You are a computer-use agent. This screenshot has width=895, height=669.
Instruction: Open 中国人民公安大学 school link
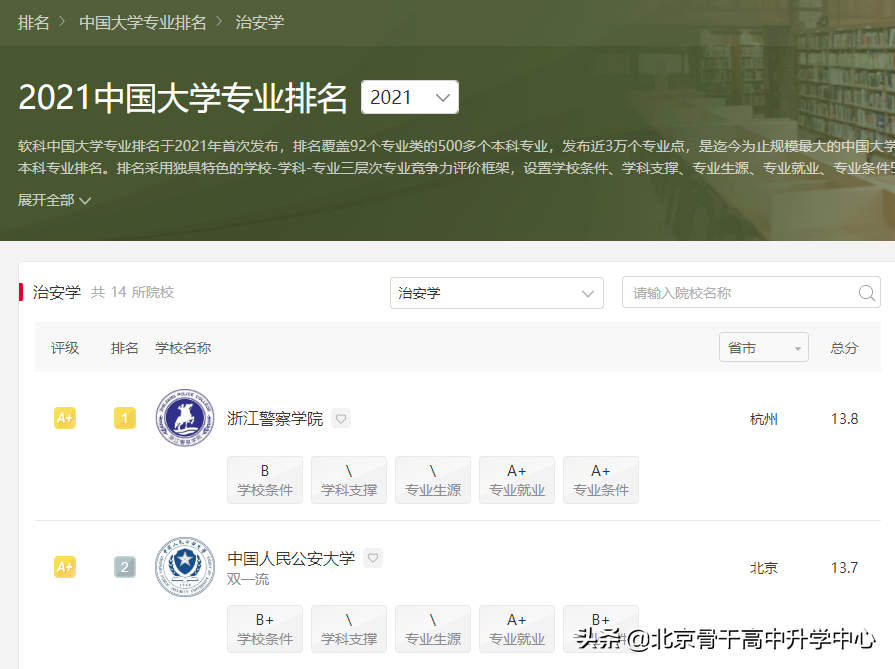click(x=291, y=558)
